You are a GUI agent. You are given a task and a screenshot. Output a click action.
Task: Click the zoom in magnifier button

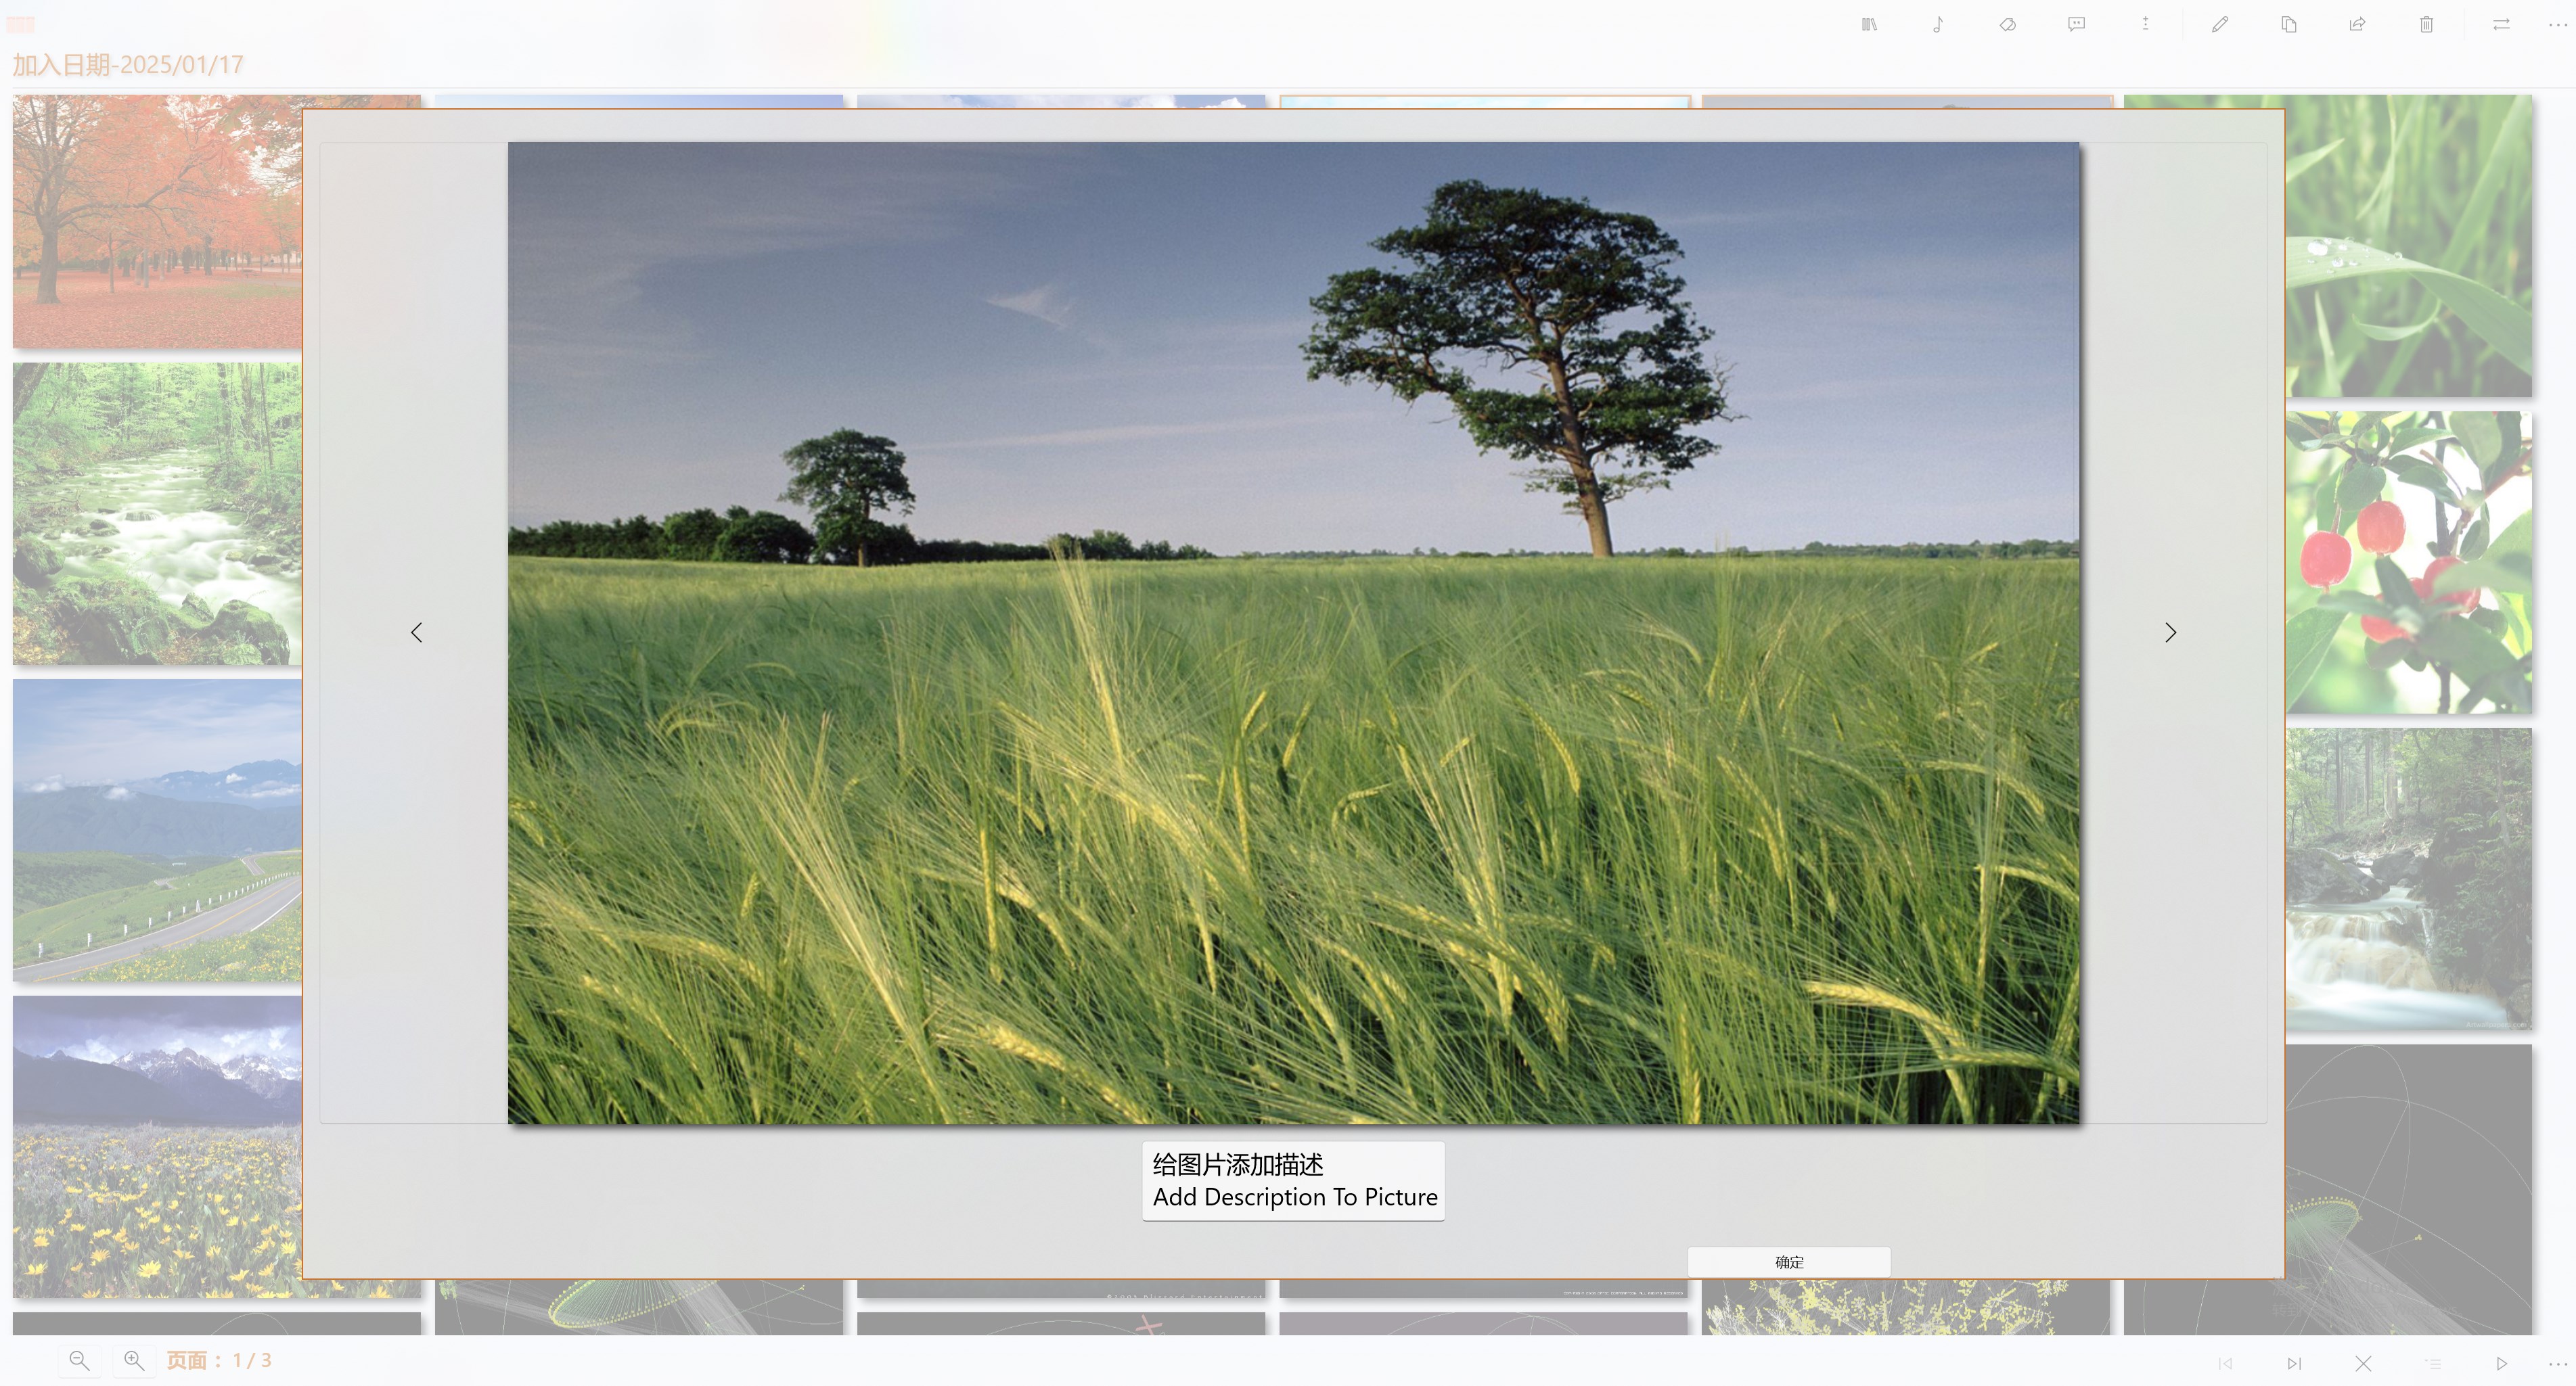coord(134,1361)
